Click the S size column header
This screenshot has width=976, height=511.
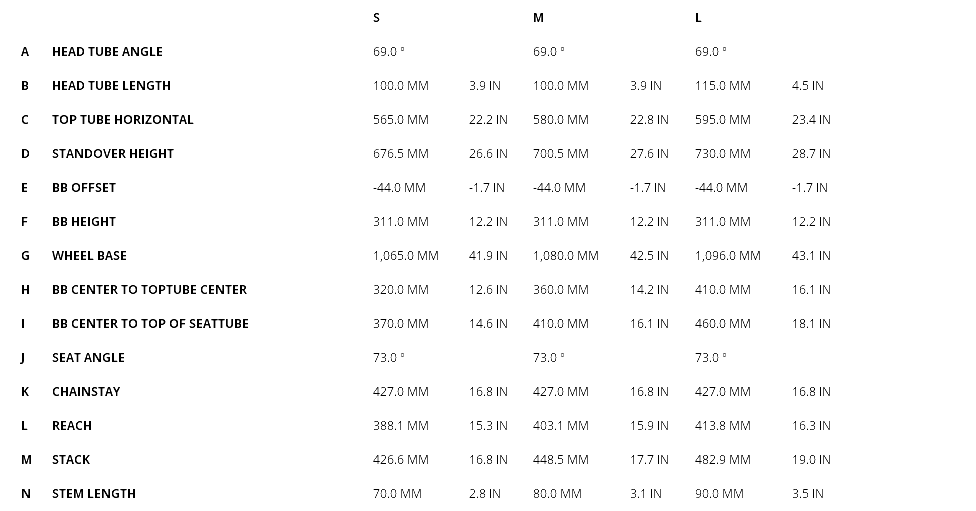376,18
